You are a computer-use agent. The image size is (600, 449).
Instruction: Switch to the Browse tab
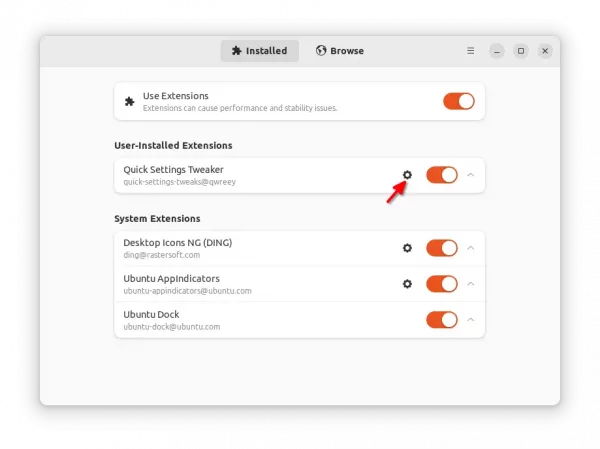[x=340, y=51]
